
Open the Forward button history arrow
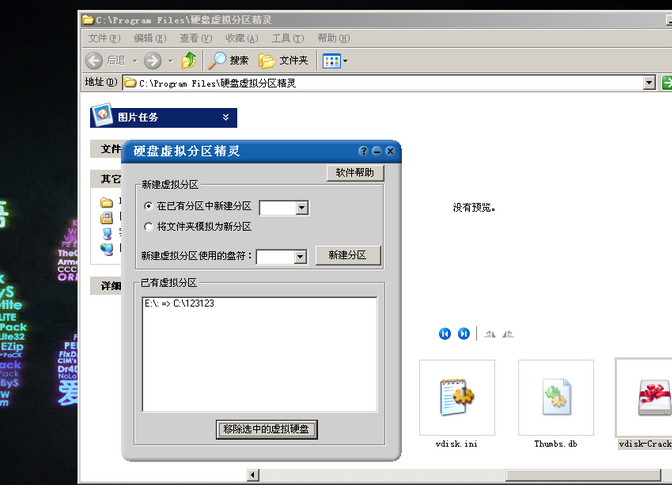click(170, 61)
